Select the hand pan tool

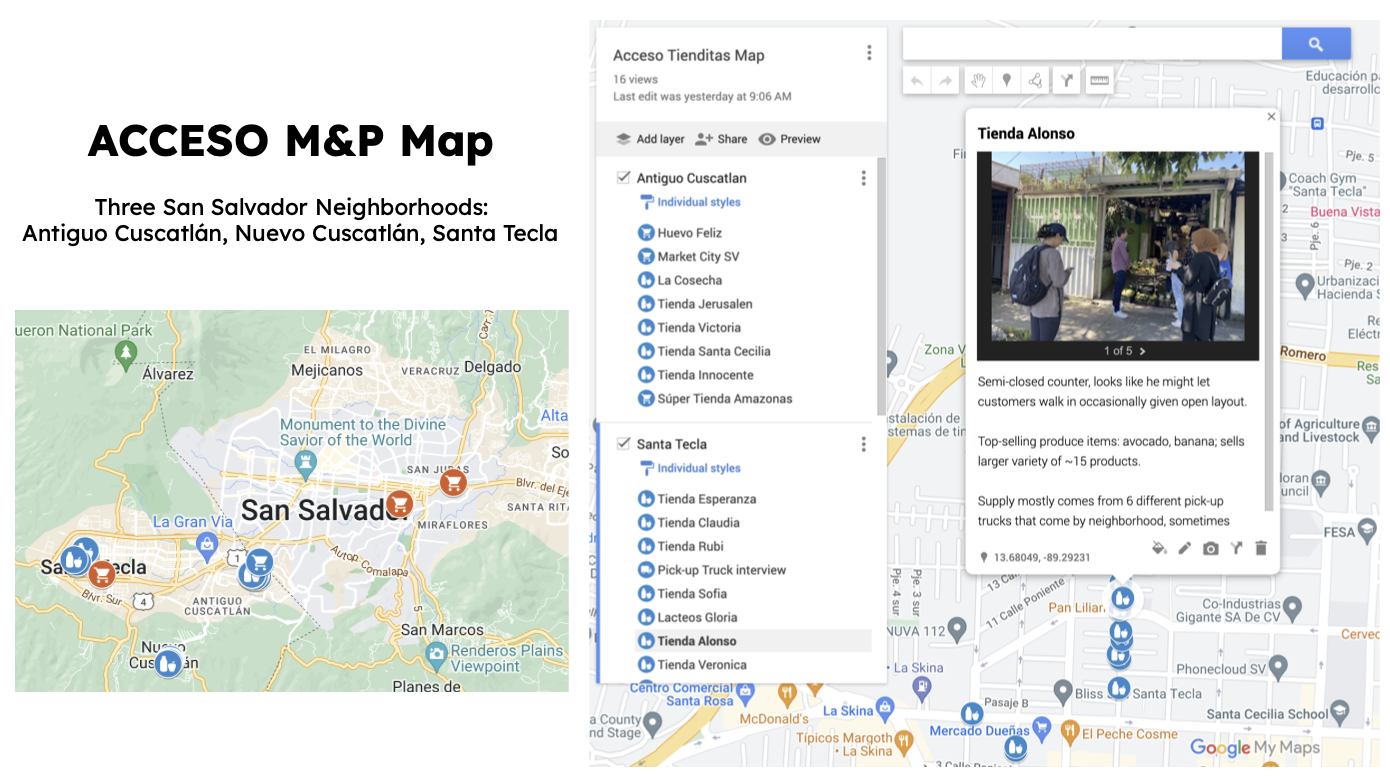[979, 81]
